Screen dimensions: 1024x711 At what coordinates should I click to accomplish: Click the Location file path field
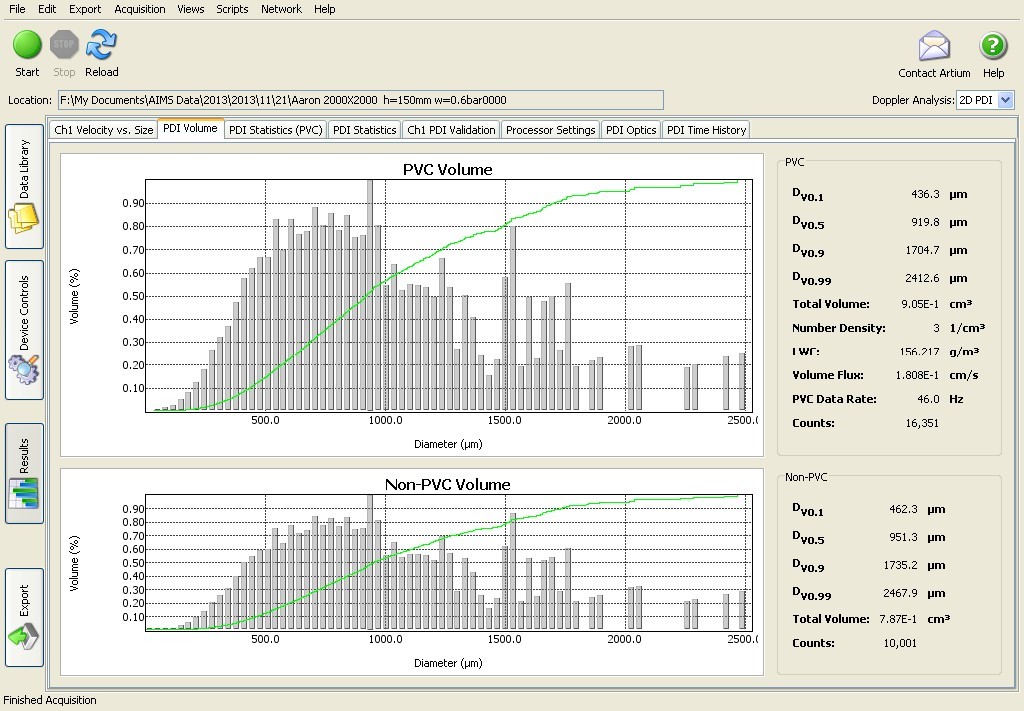pos(360,100)
